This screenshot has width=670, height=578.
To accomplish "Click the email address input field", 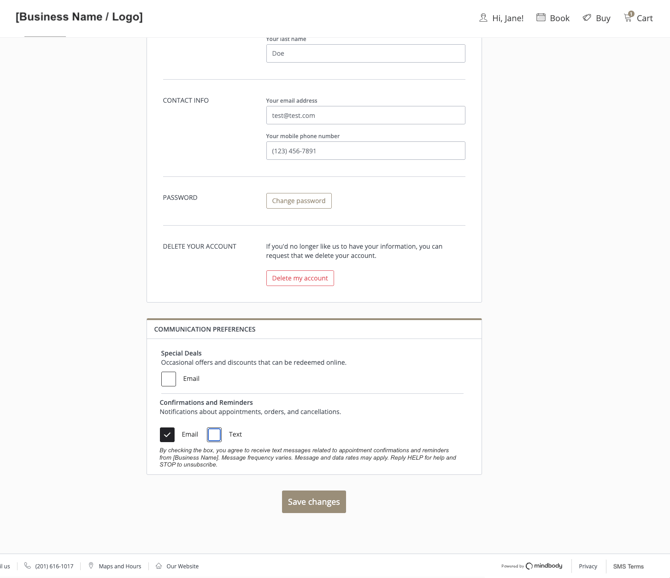I will [x=366, y=115].
